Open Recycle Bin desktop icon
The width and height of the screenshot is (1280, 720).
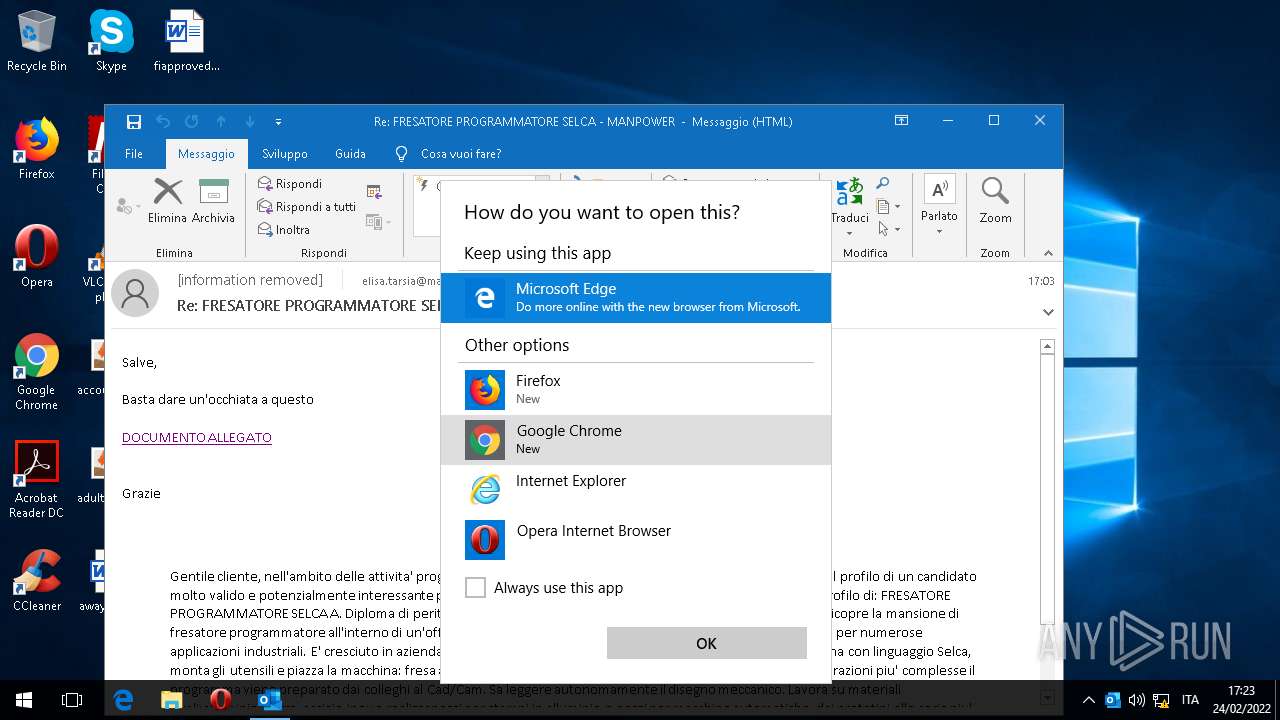[37, 41]
